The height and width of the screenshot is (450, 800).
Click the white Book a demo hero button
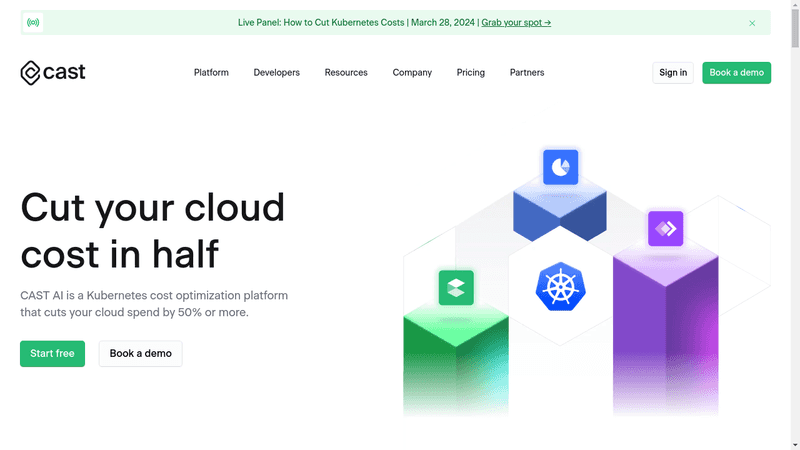point(140,354)
